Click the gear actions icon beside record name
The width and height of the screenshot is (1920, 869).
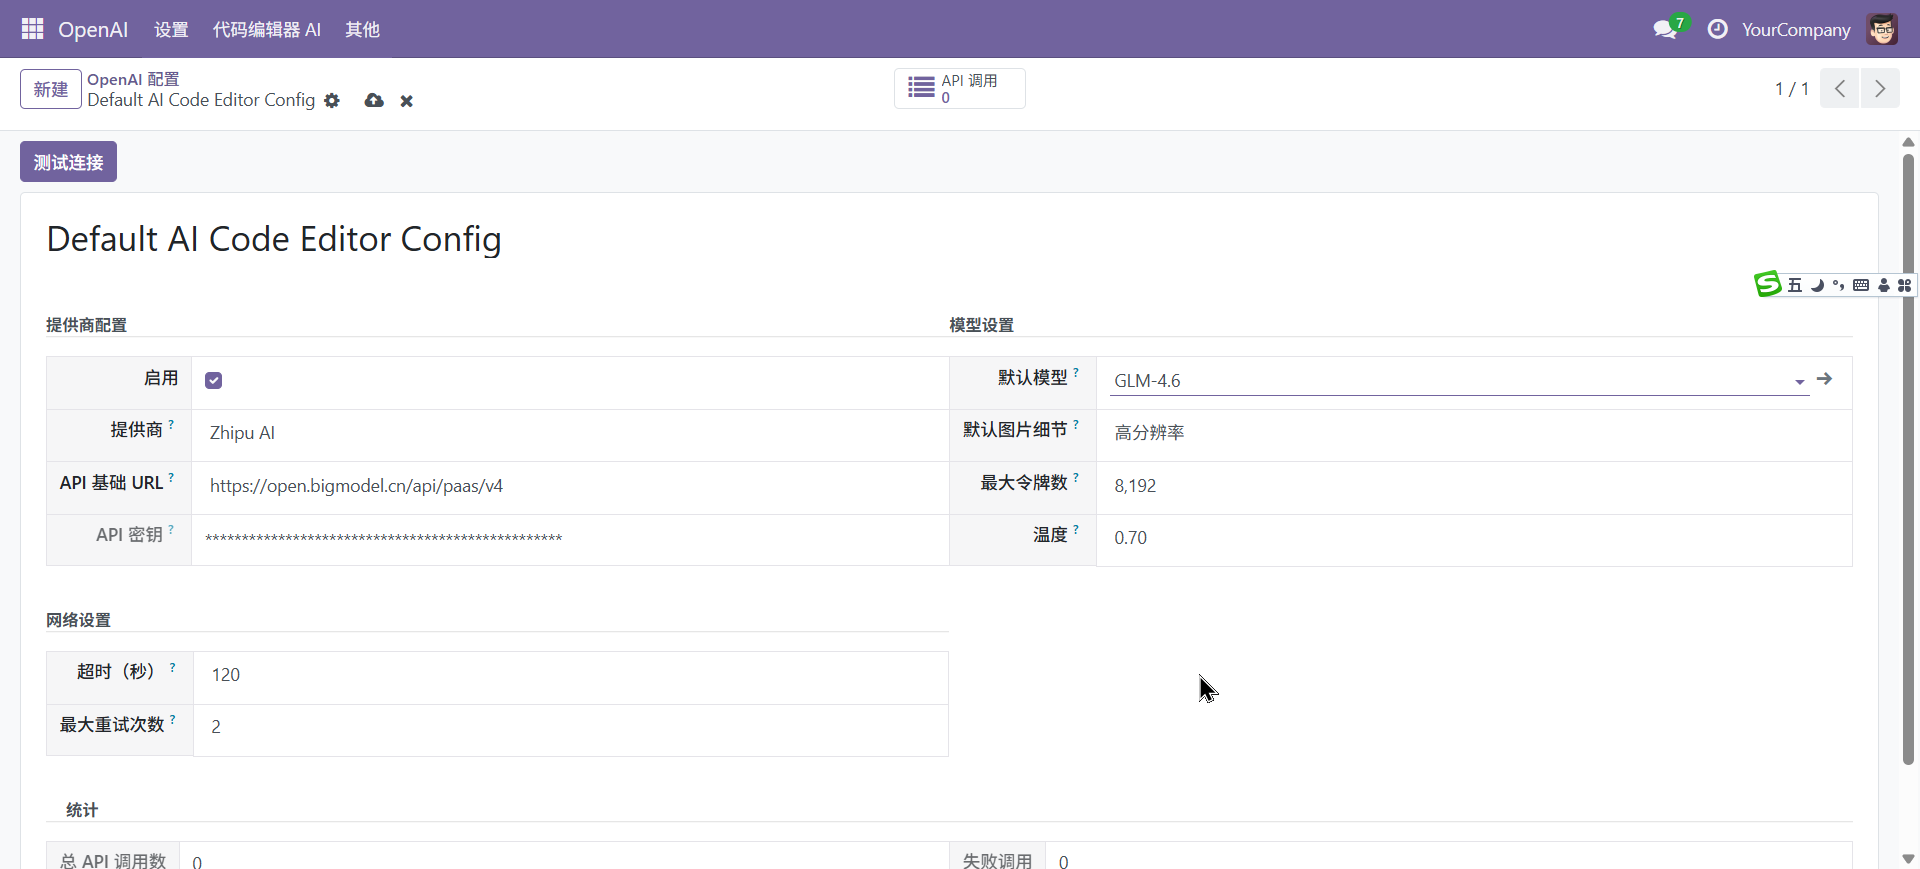coord(332,101)
